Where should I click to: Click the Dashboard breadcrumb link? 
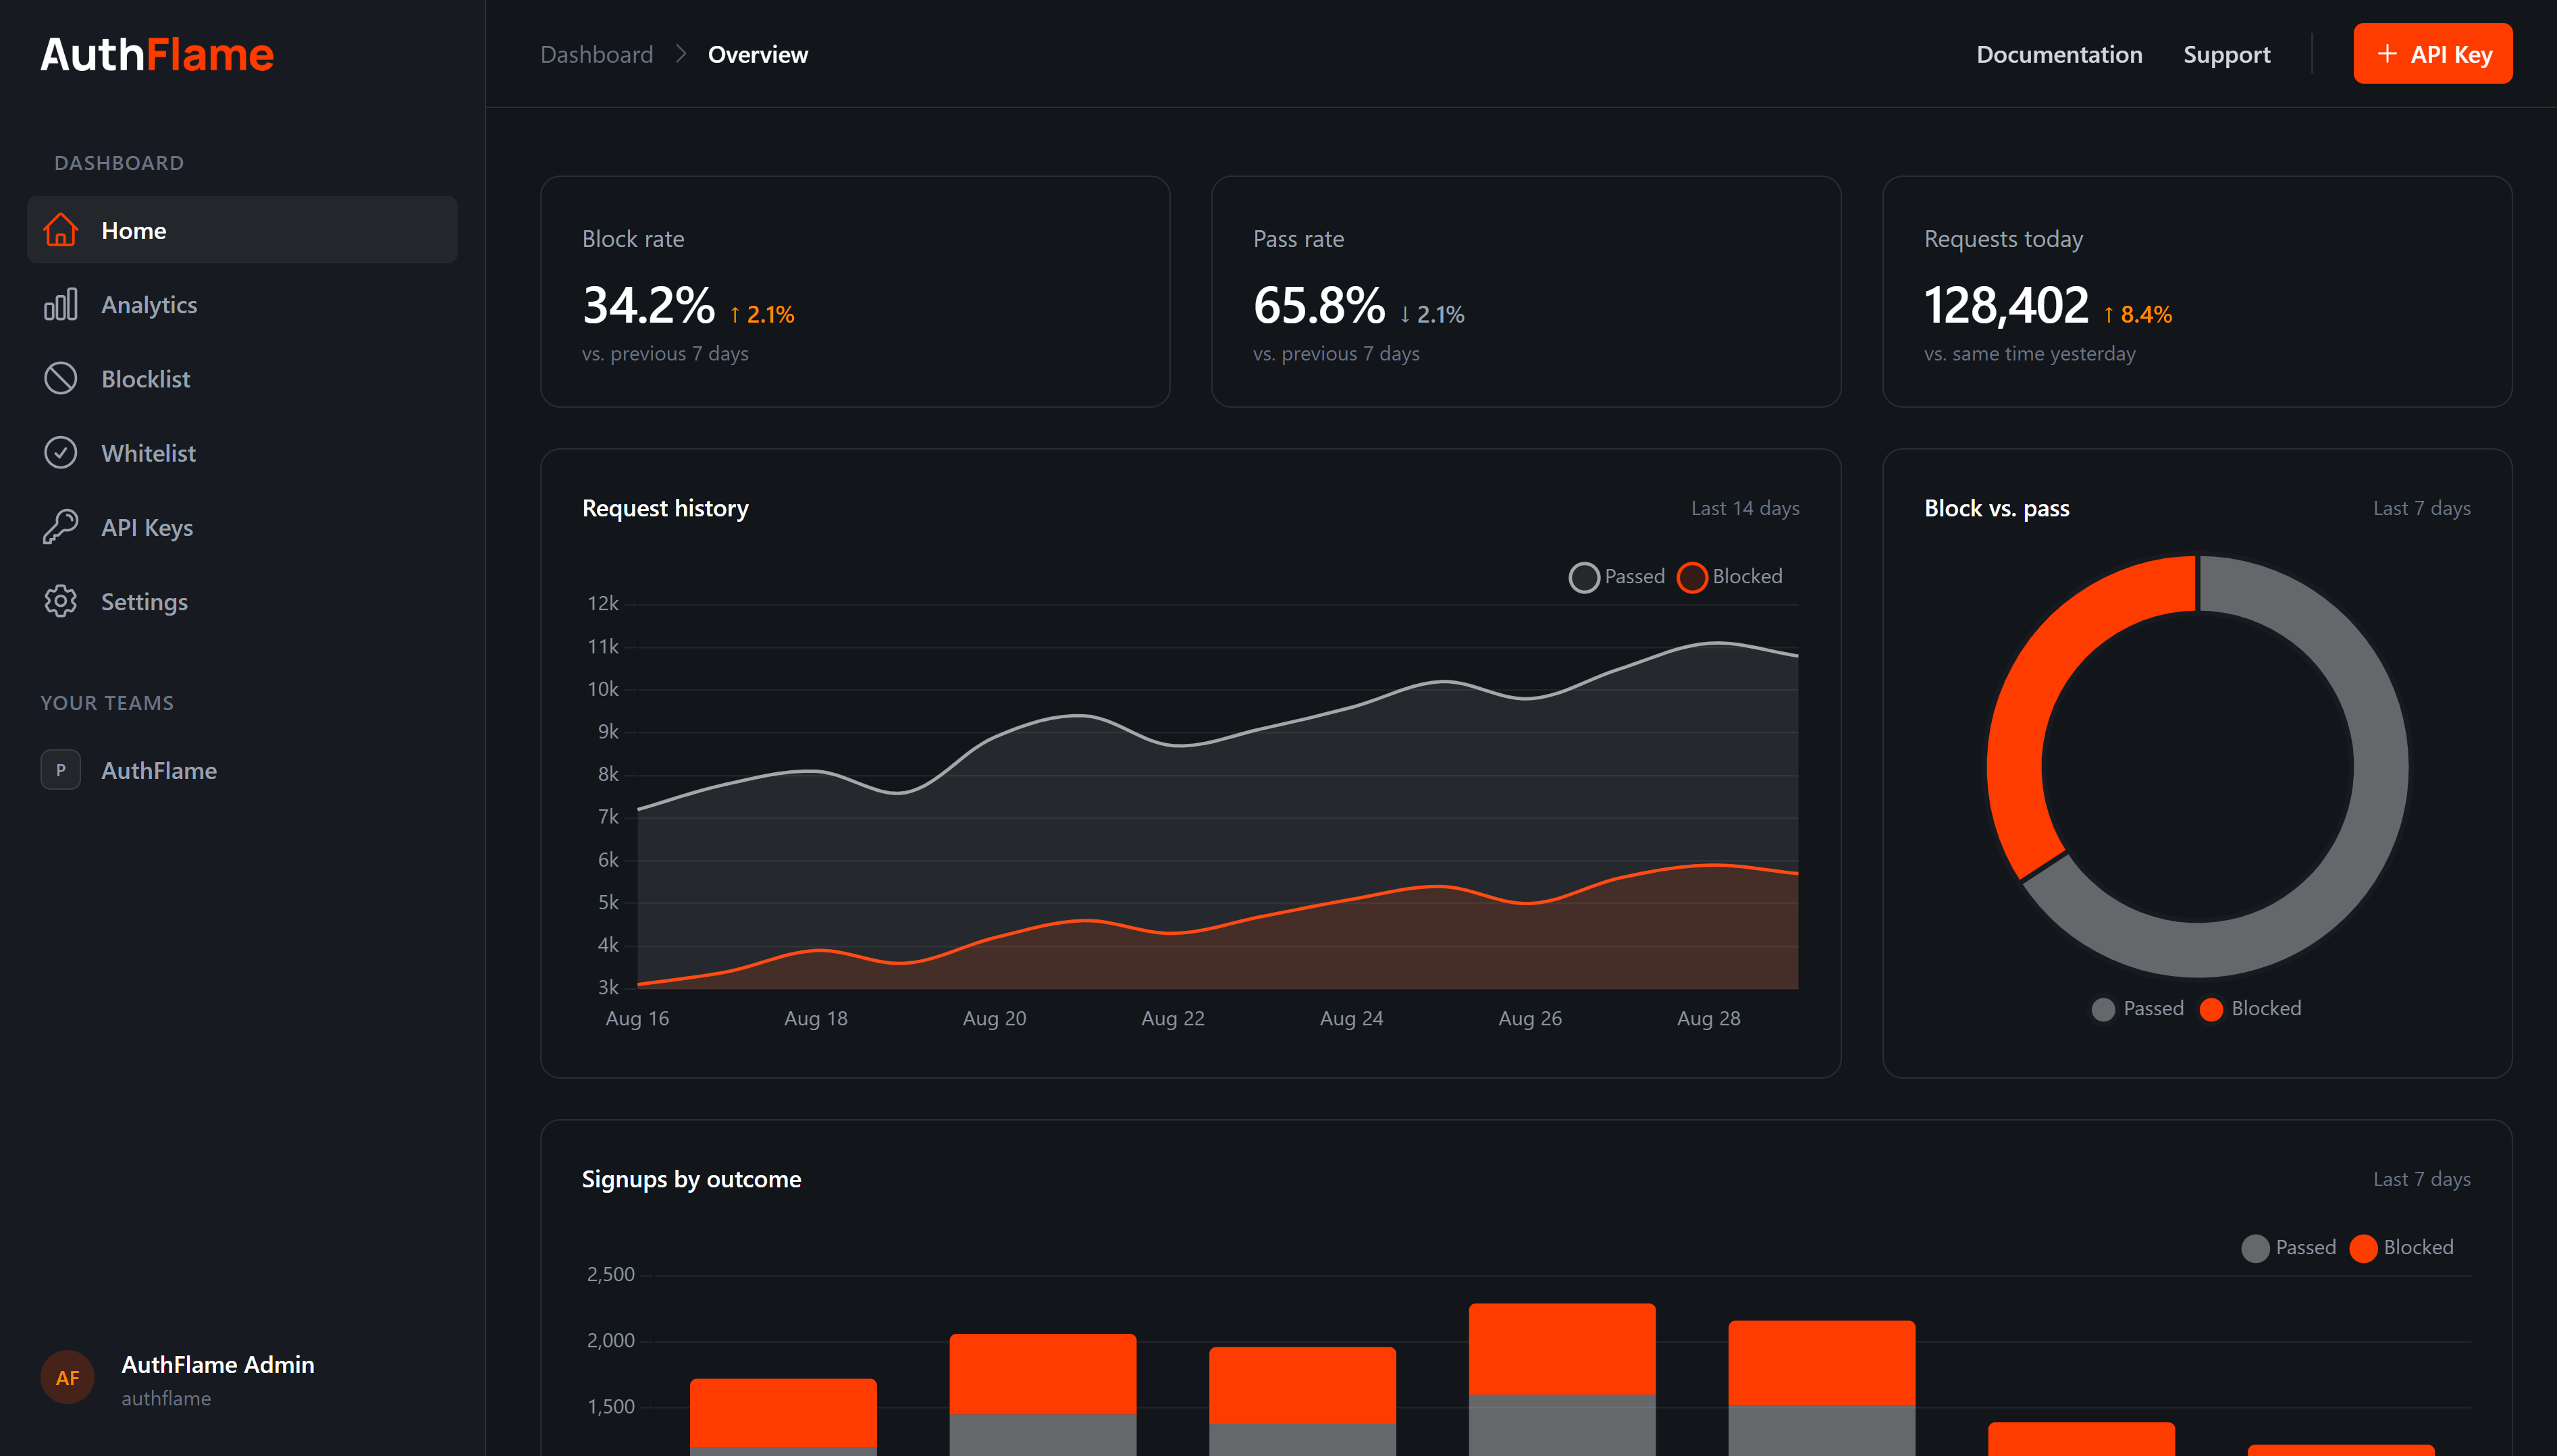(596, 54)
